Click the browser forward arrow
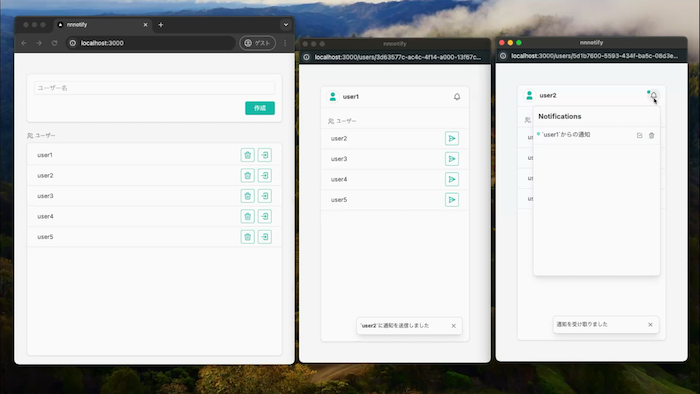This screenshot has height=394, width=700. click(x=39, y=43)
